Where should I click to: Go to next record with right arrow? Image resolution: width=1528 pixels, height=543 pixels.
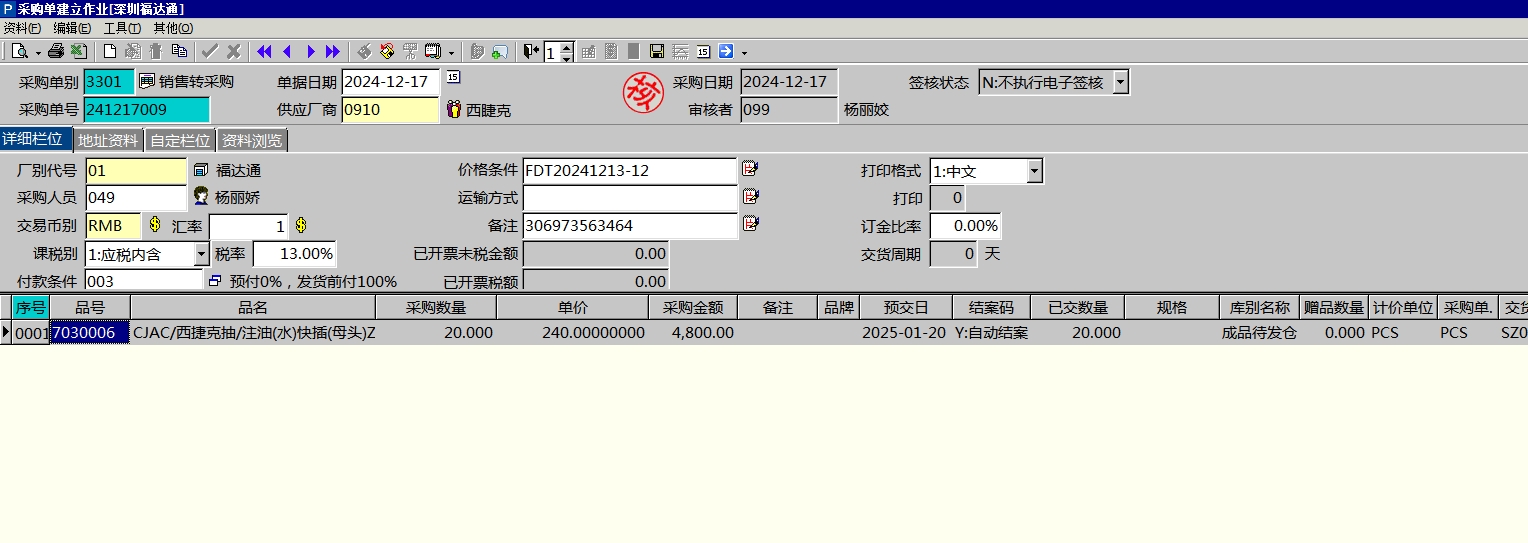coord(310,51)
